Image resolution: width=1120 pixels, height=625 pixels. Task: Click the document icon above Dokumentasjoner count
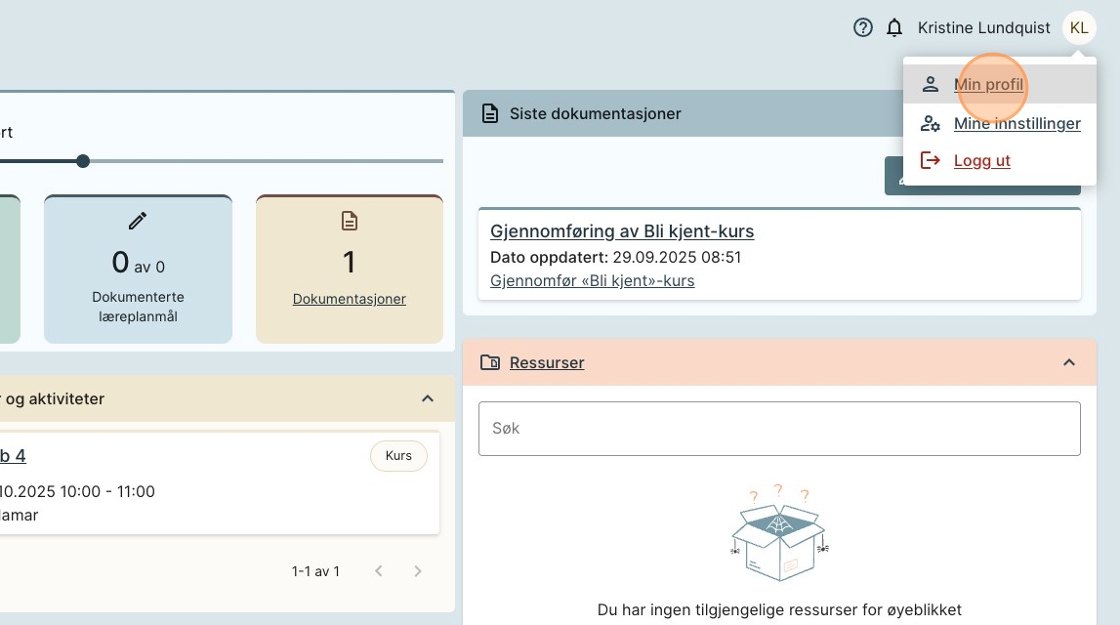349,221
